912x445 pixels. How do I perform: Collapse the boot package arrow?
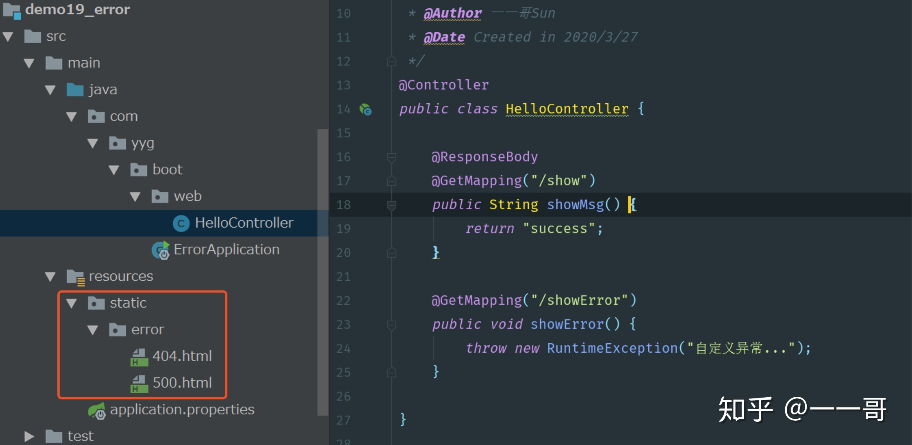pyautogui.click(x=114, y=170)
